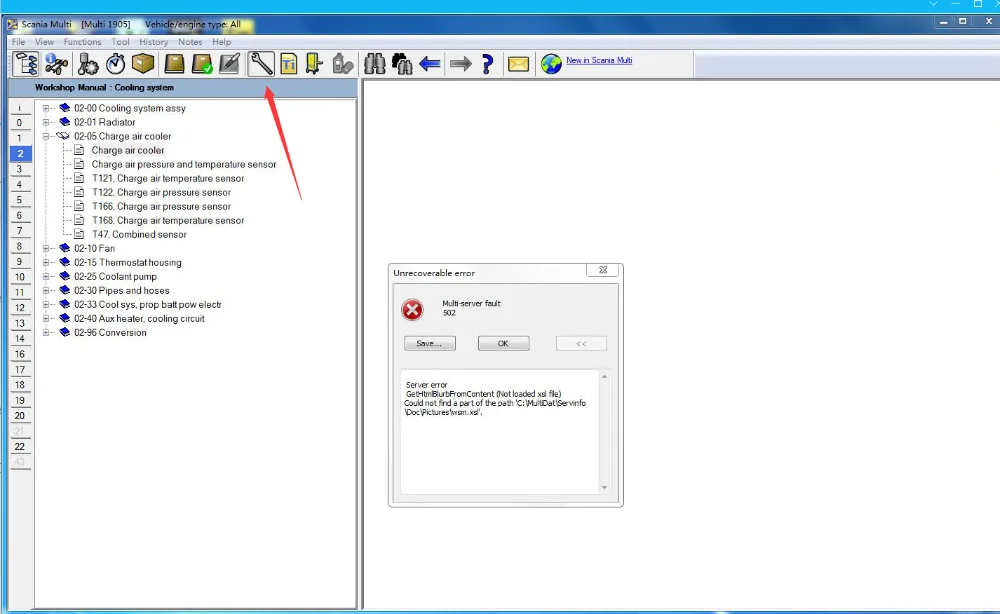The image size is (1000, 614).
Task: Select main group tab 13 in sidebar
Action: [20, 323]
